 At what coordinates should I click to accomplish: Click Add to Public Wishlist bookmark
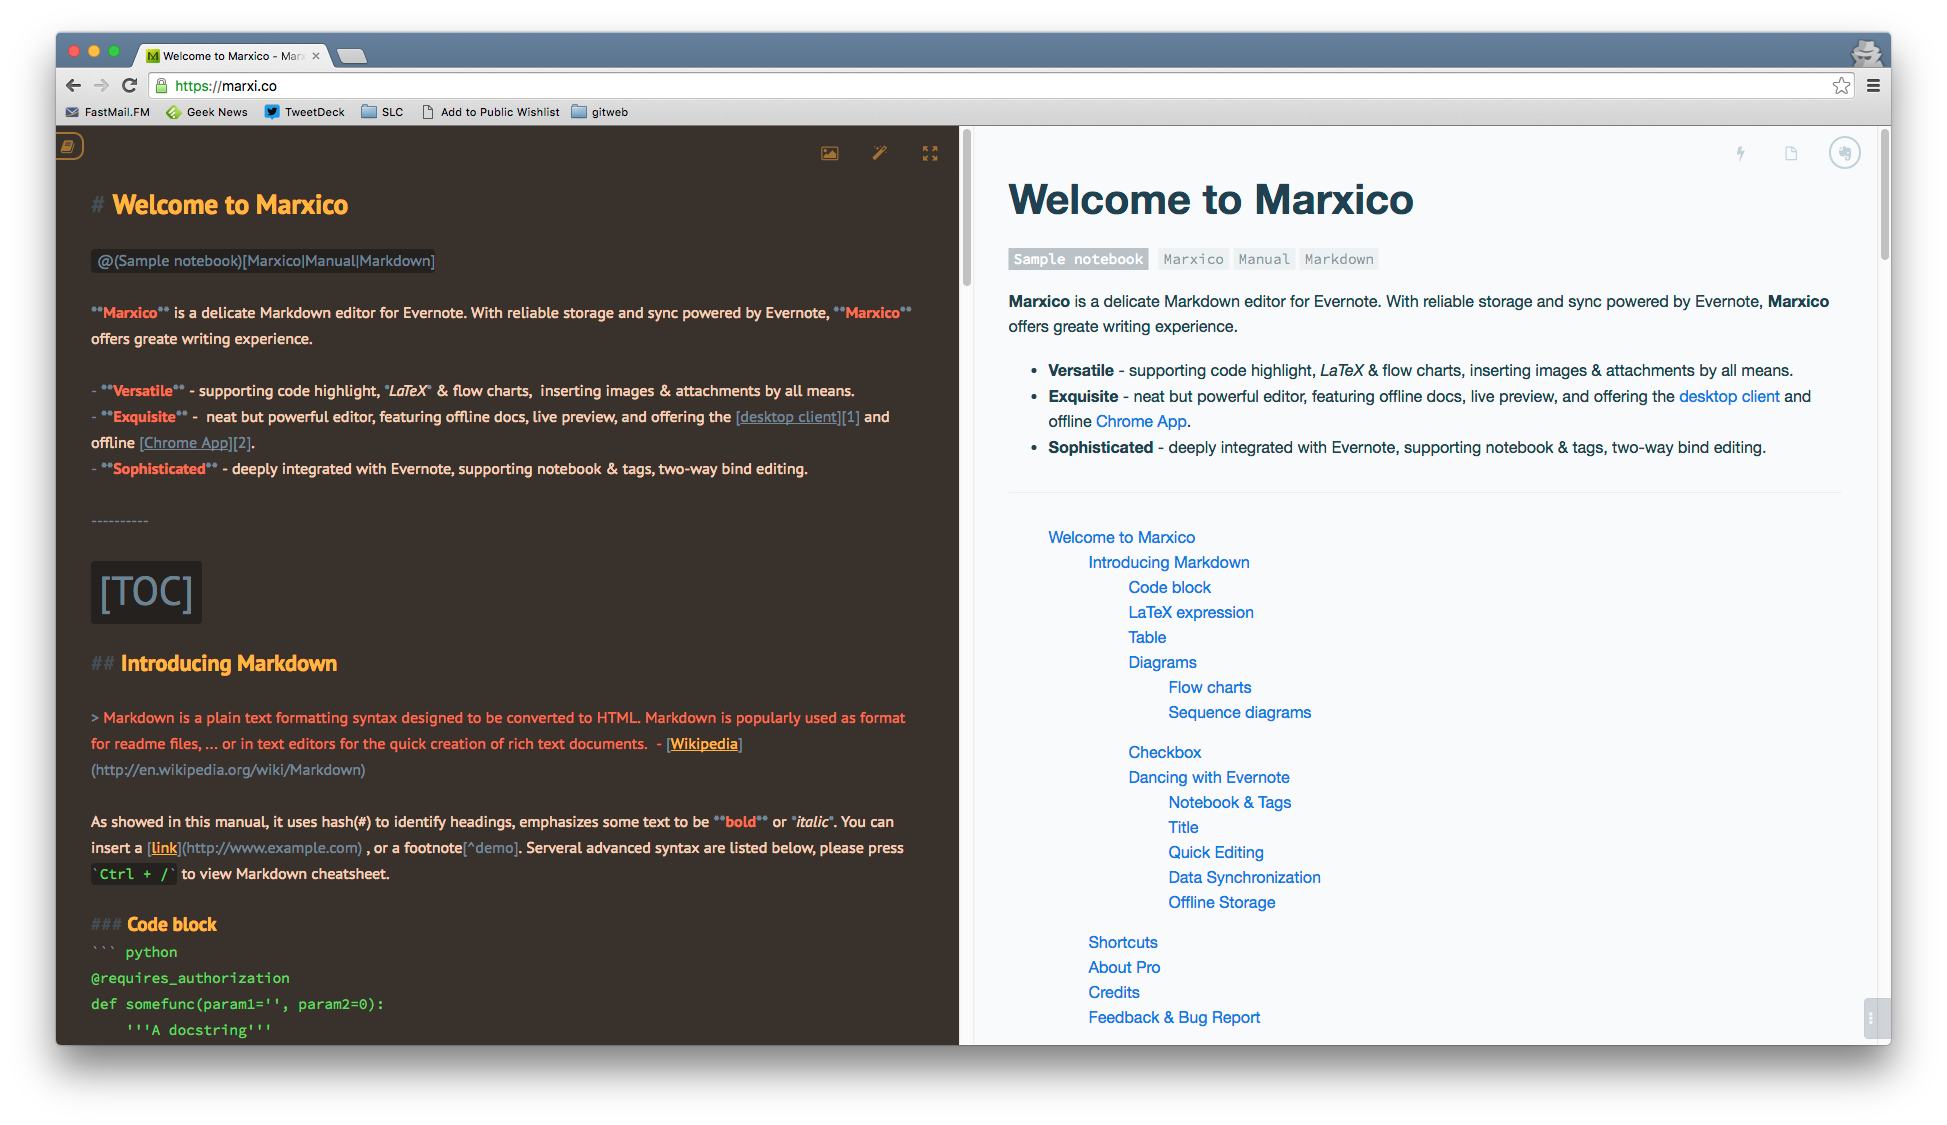[491, 112]
